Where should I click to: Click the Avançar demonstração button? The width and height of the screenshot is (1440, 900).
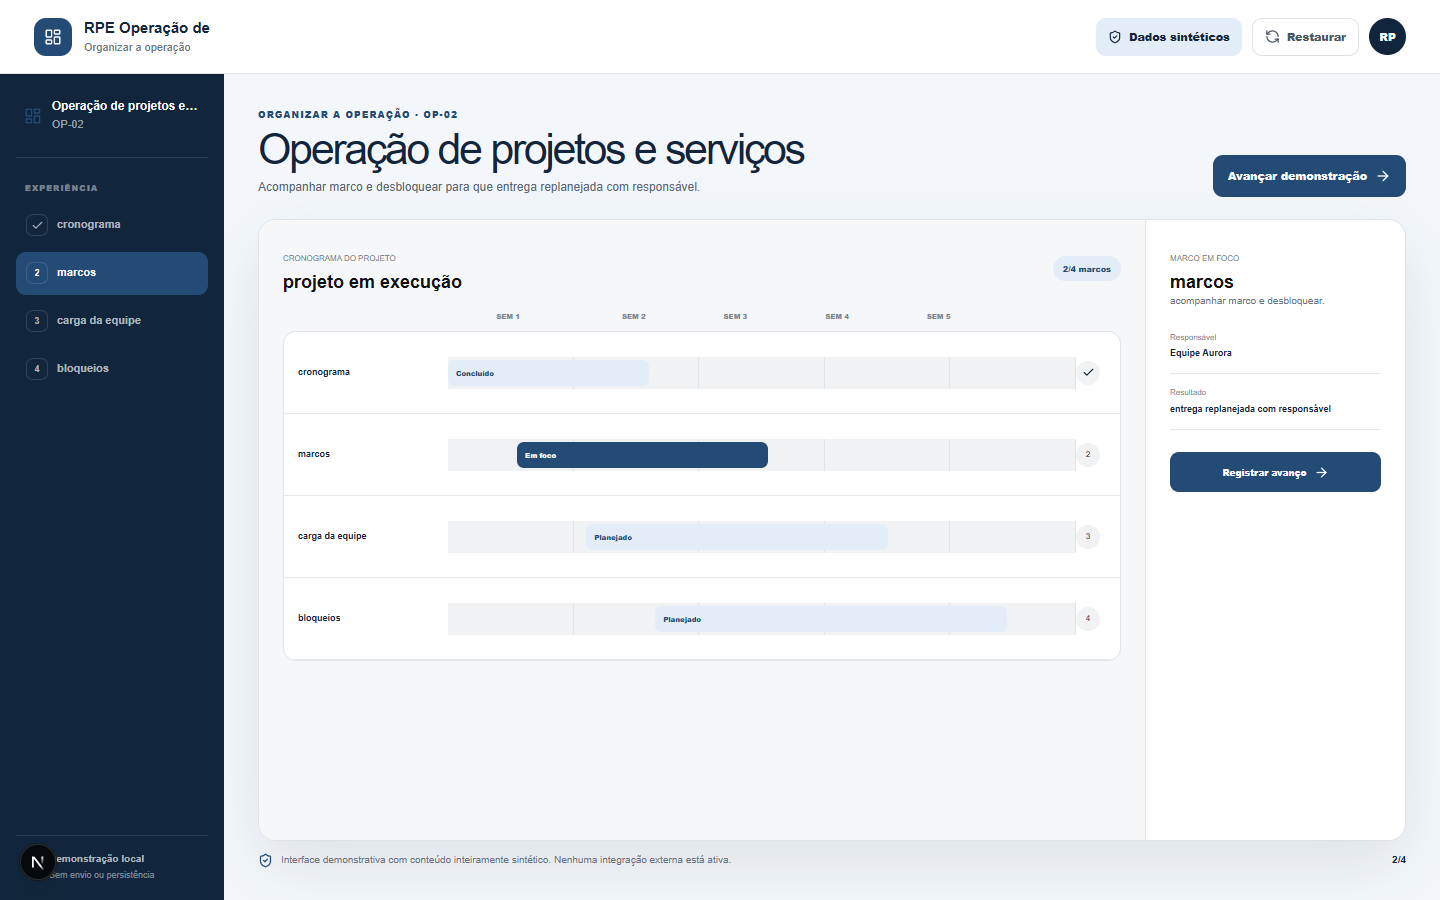click(1309, 176)
